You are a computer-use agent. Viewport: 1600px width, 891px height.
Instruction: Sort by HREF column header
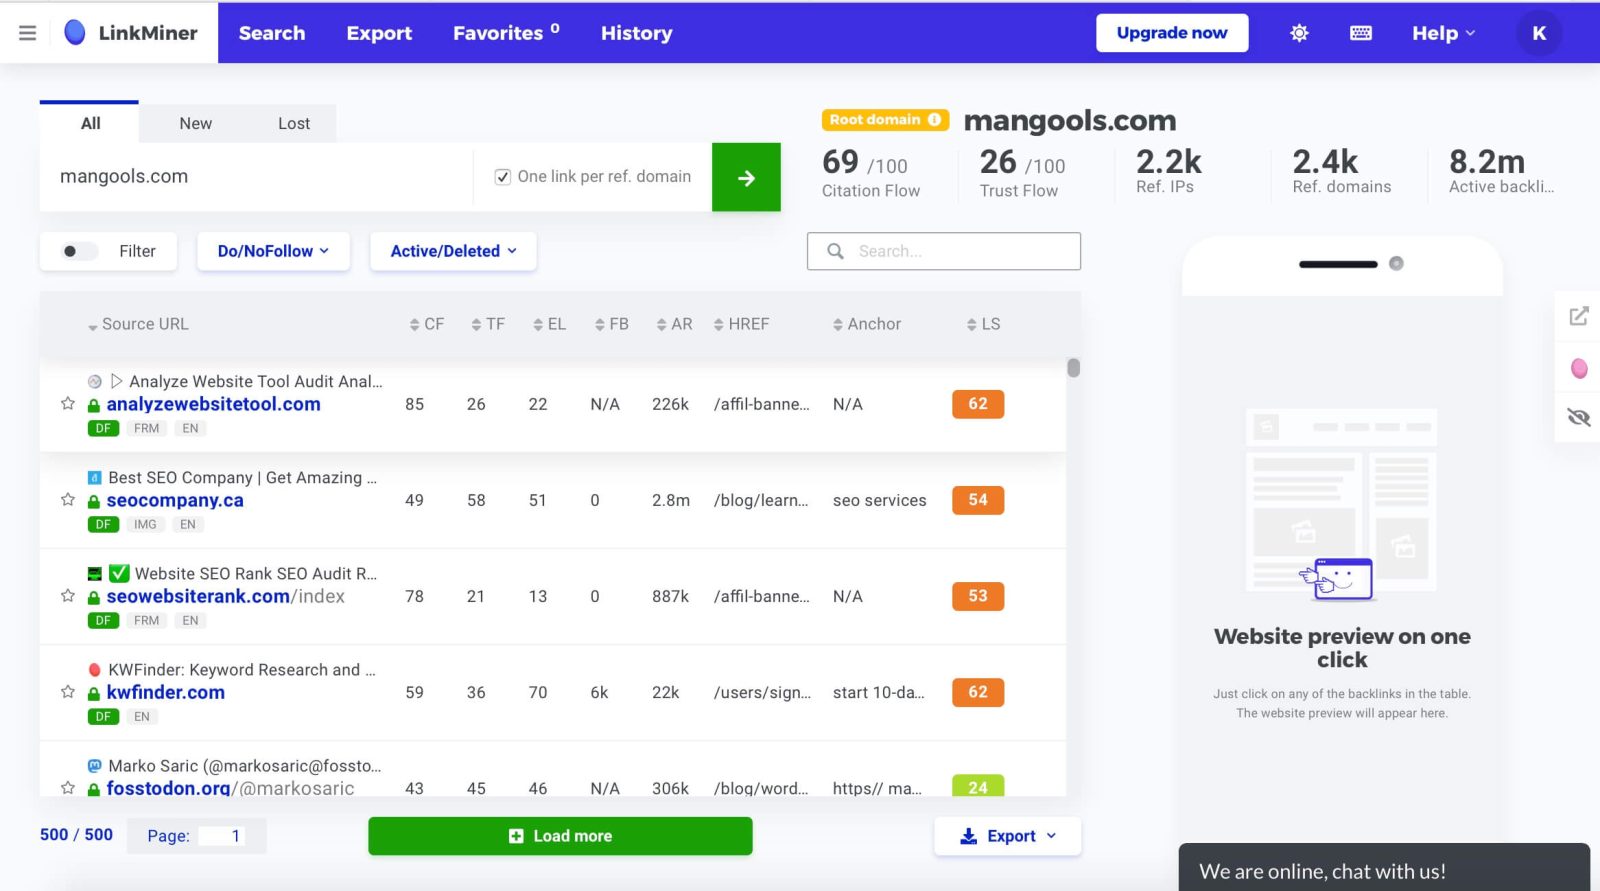(x=742, y=324)
